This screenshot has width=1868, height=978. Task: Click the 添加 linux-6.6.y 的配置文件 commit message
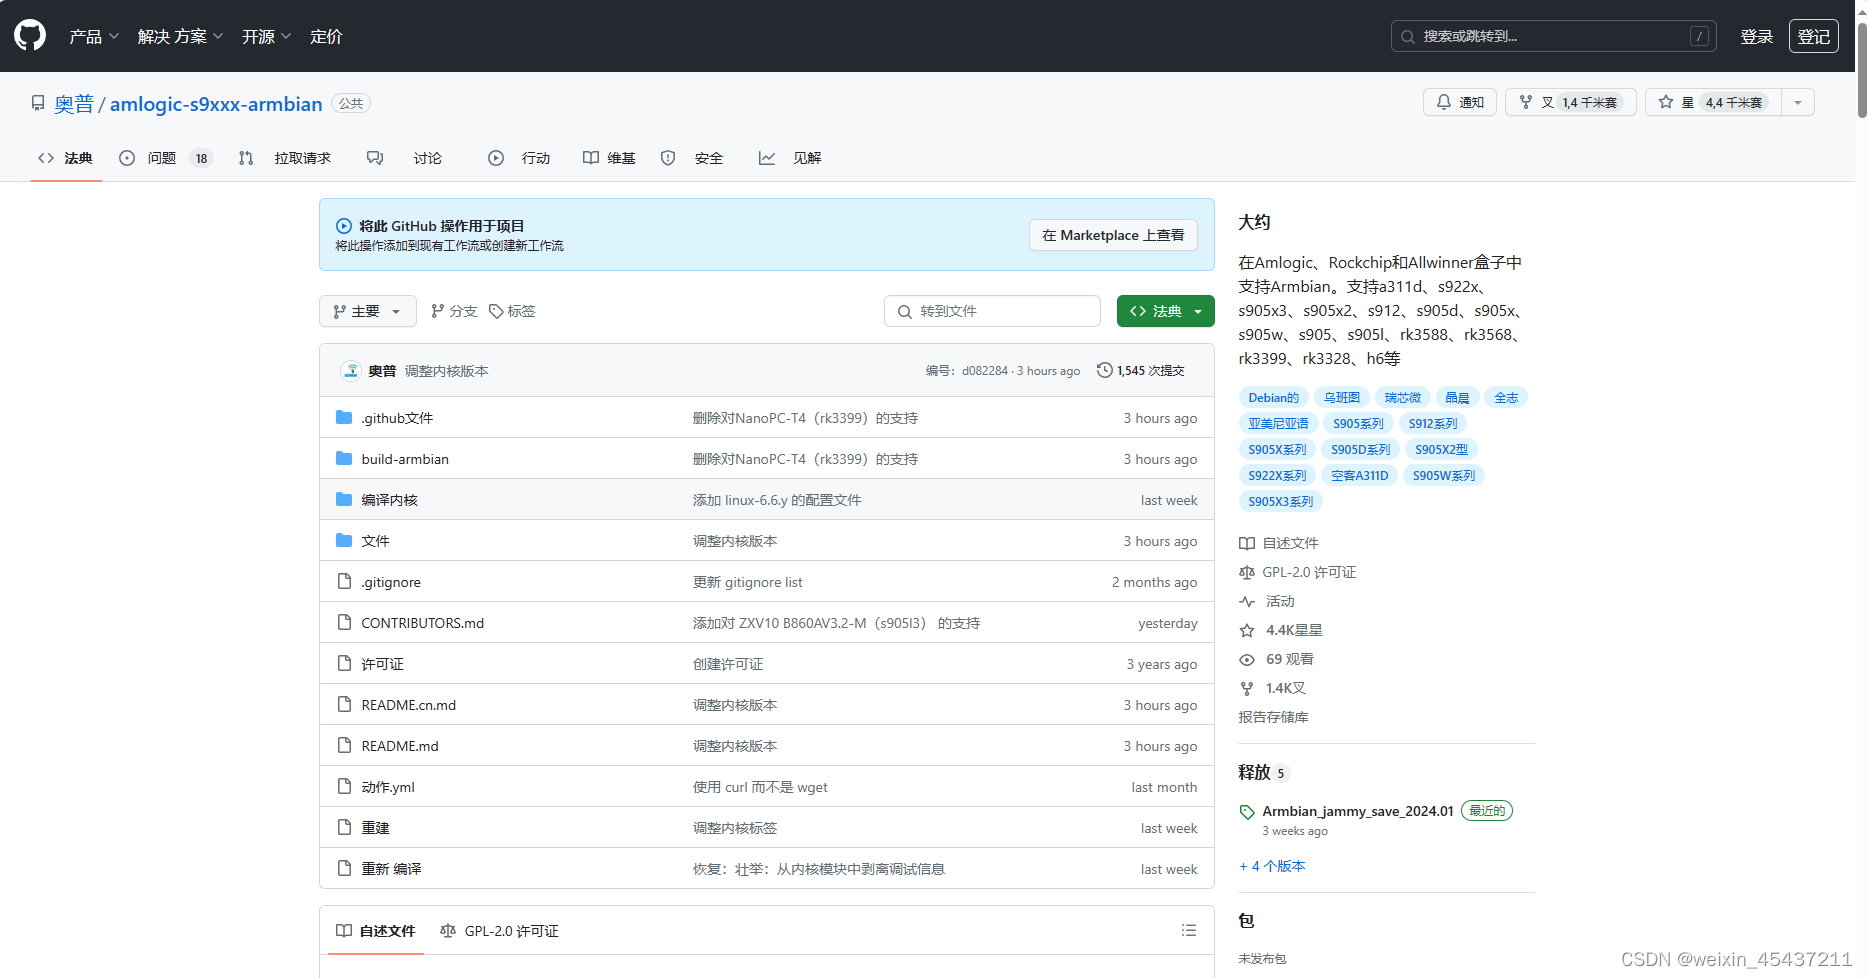(777, 500)
